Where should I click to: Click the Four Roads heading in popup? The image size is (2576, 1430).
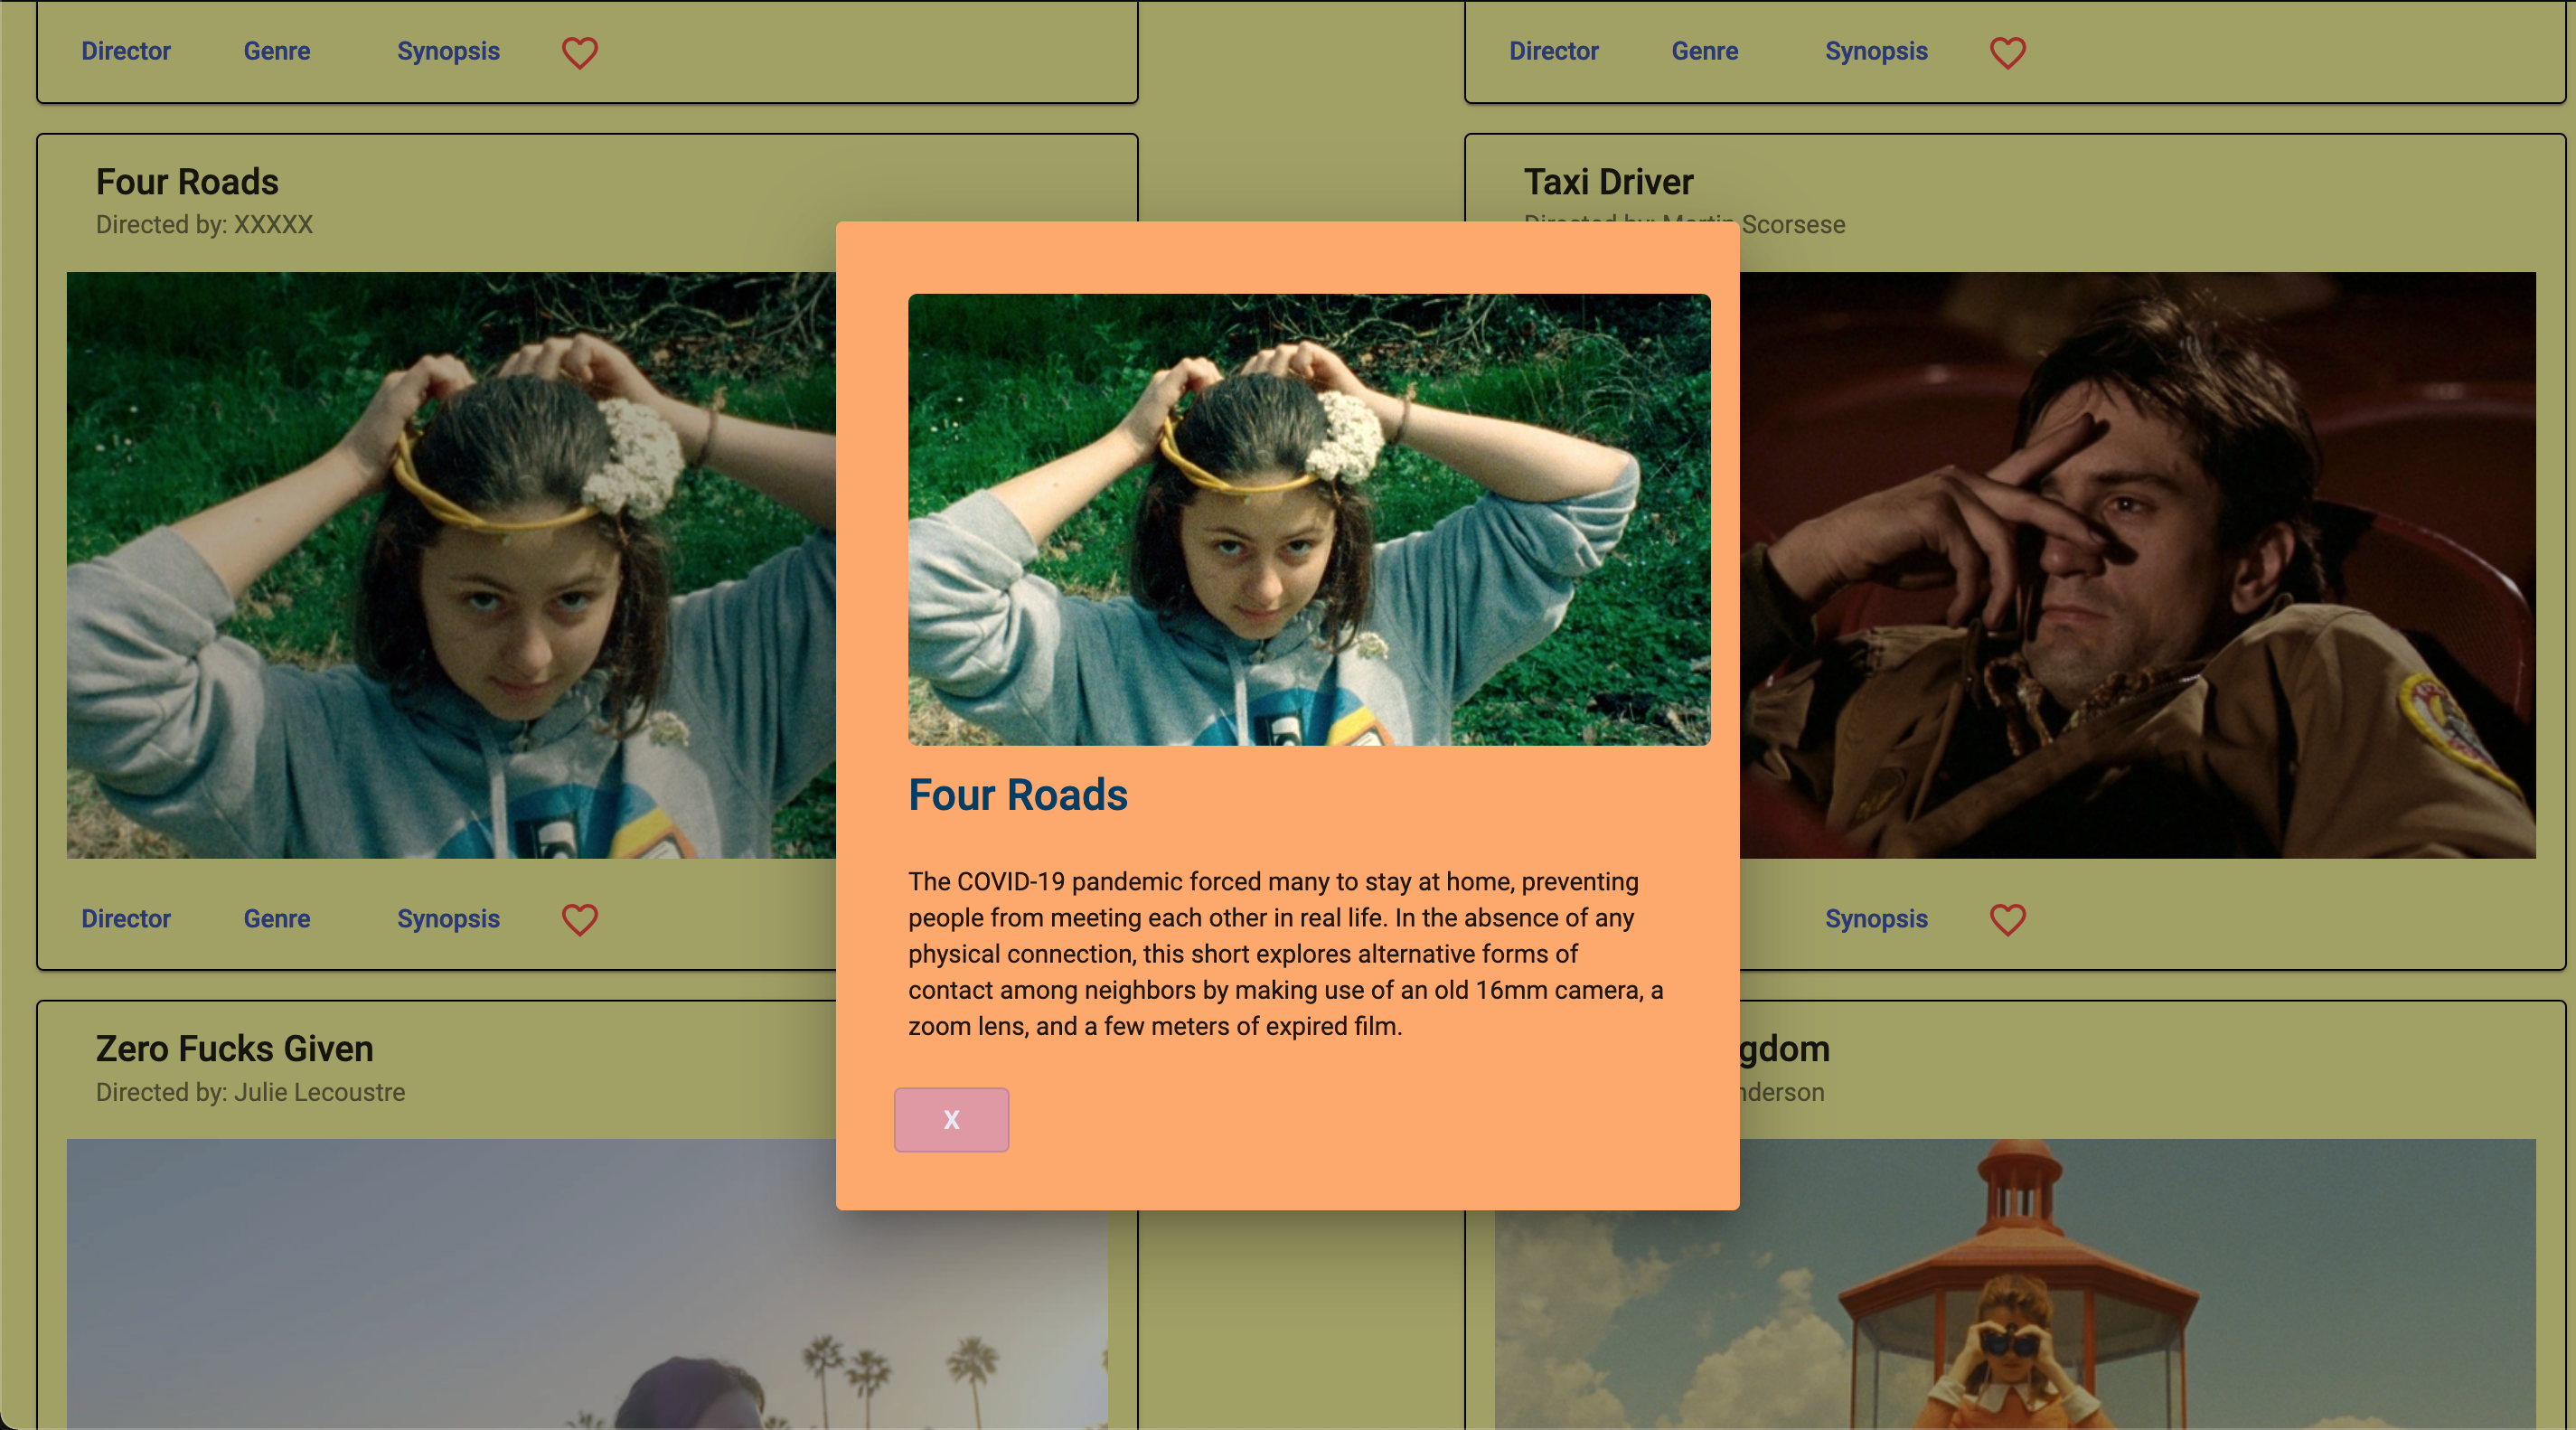(1017, 795)
